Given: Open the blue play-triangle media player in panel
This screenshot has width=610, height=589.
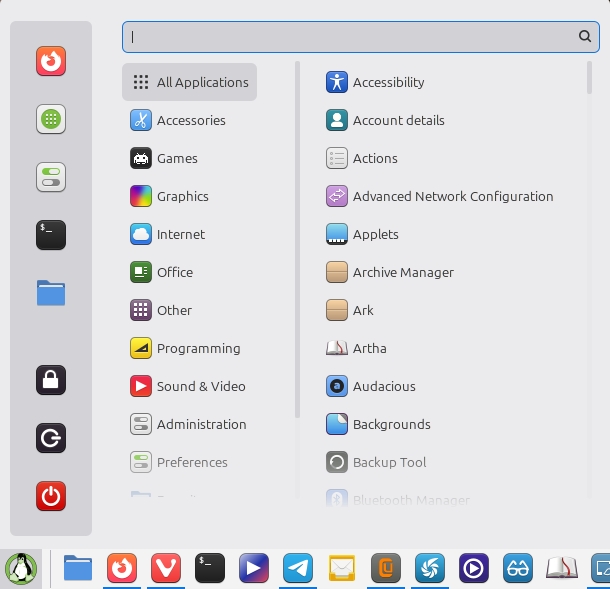Looking at the screenshot, I should click(x=254, y=568).
